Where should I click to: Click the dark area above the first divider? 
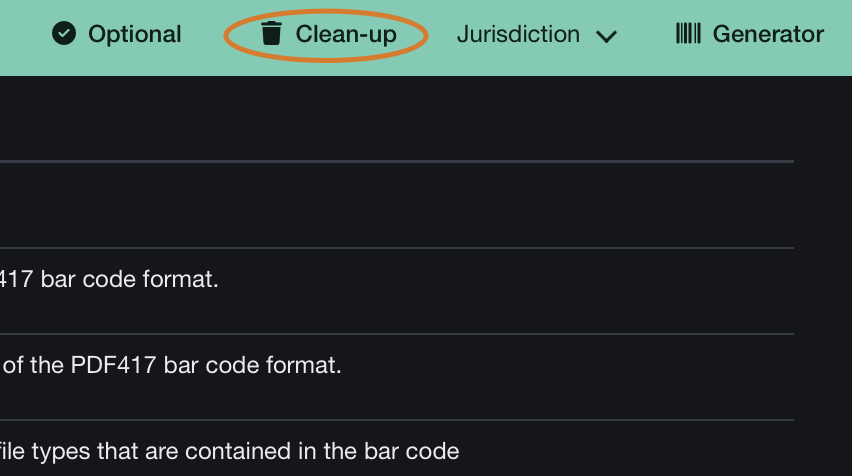(x=300, y=118)
